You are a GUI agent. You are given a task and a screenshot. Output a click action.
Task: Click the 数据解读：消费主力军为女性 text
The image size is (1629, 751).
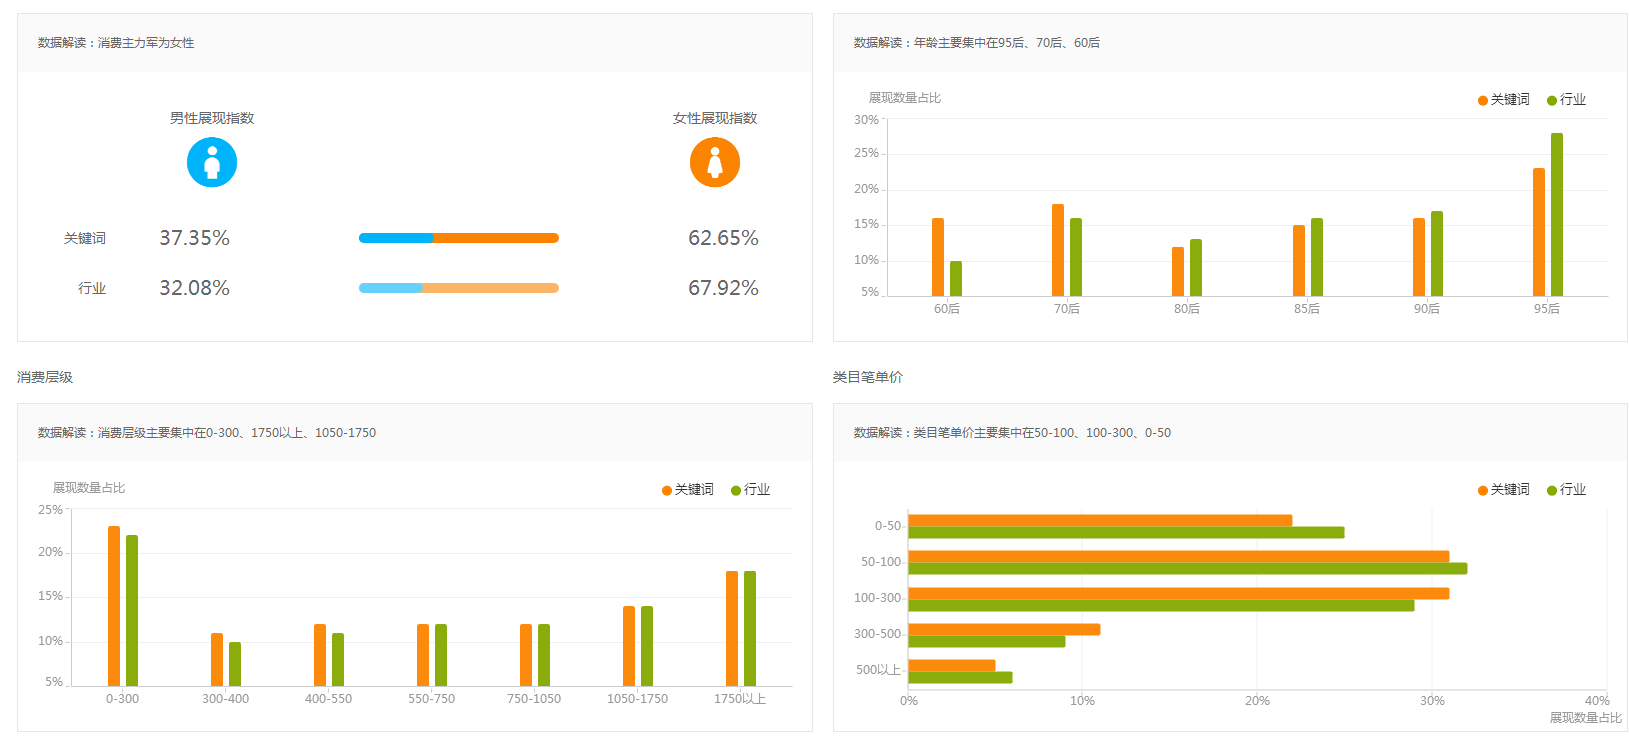[116, 43]
